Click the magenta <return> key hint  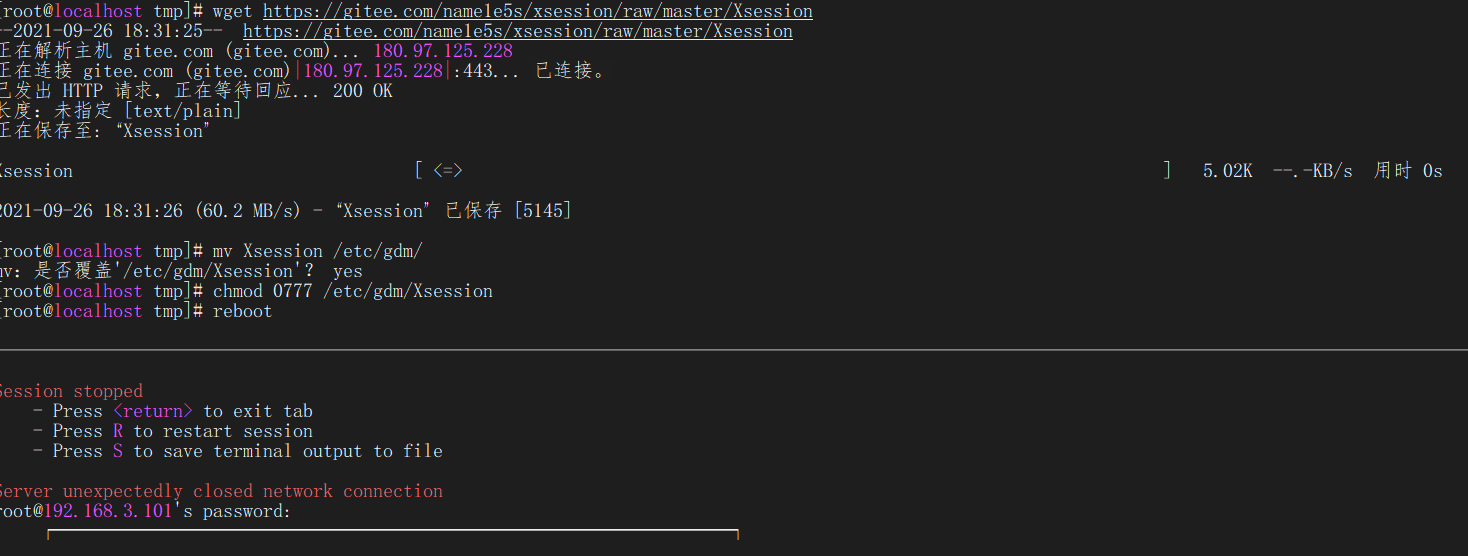click(x=152, y=411)
